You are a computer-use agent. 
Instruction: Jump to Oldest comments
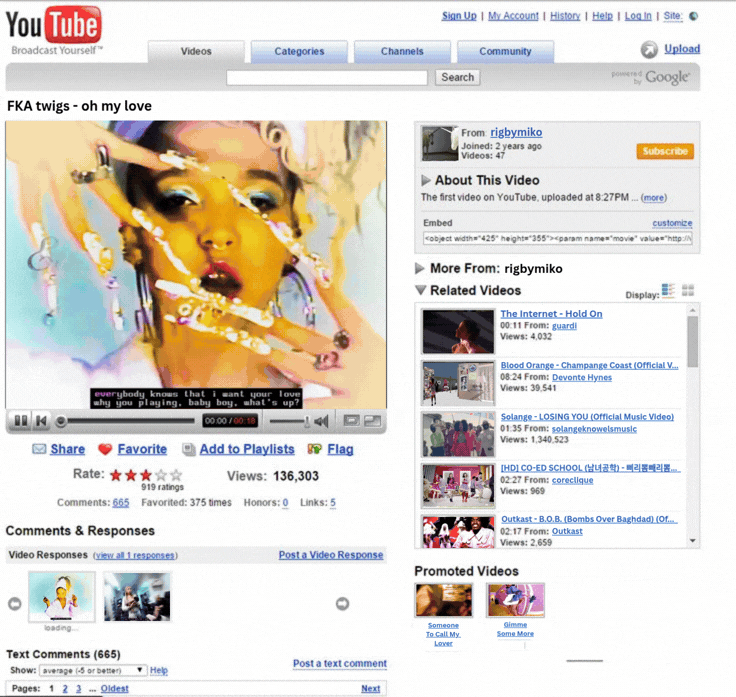click(x=115, y=689)
